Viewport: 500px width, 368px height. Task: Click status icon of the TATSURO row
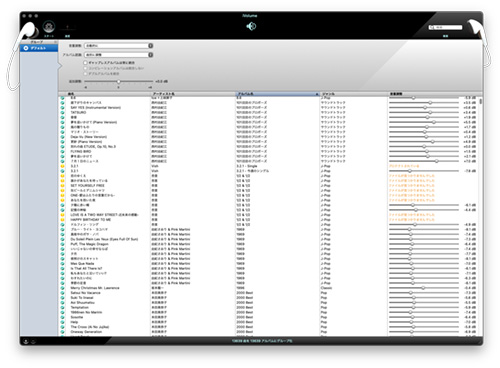62,113
